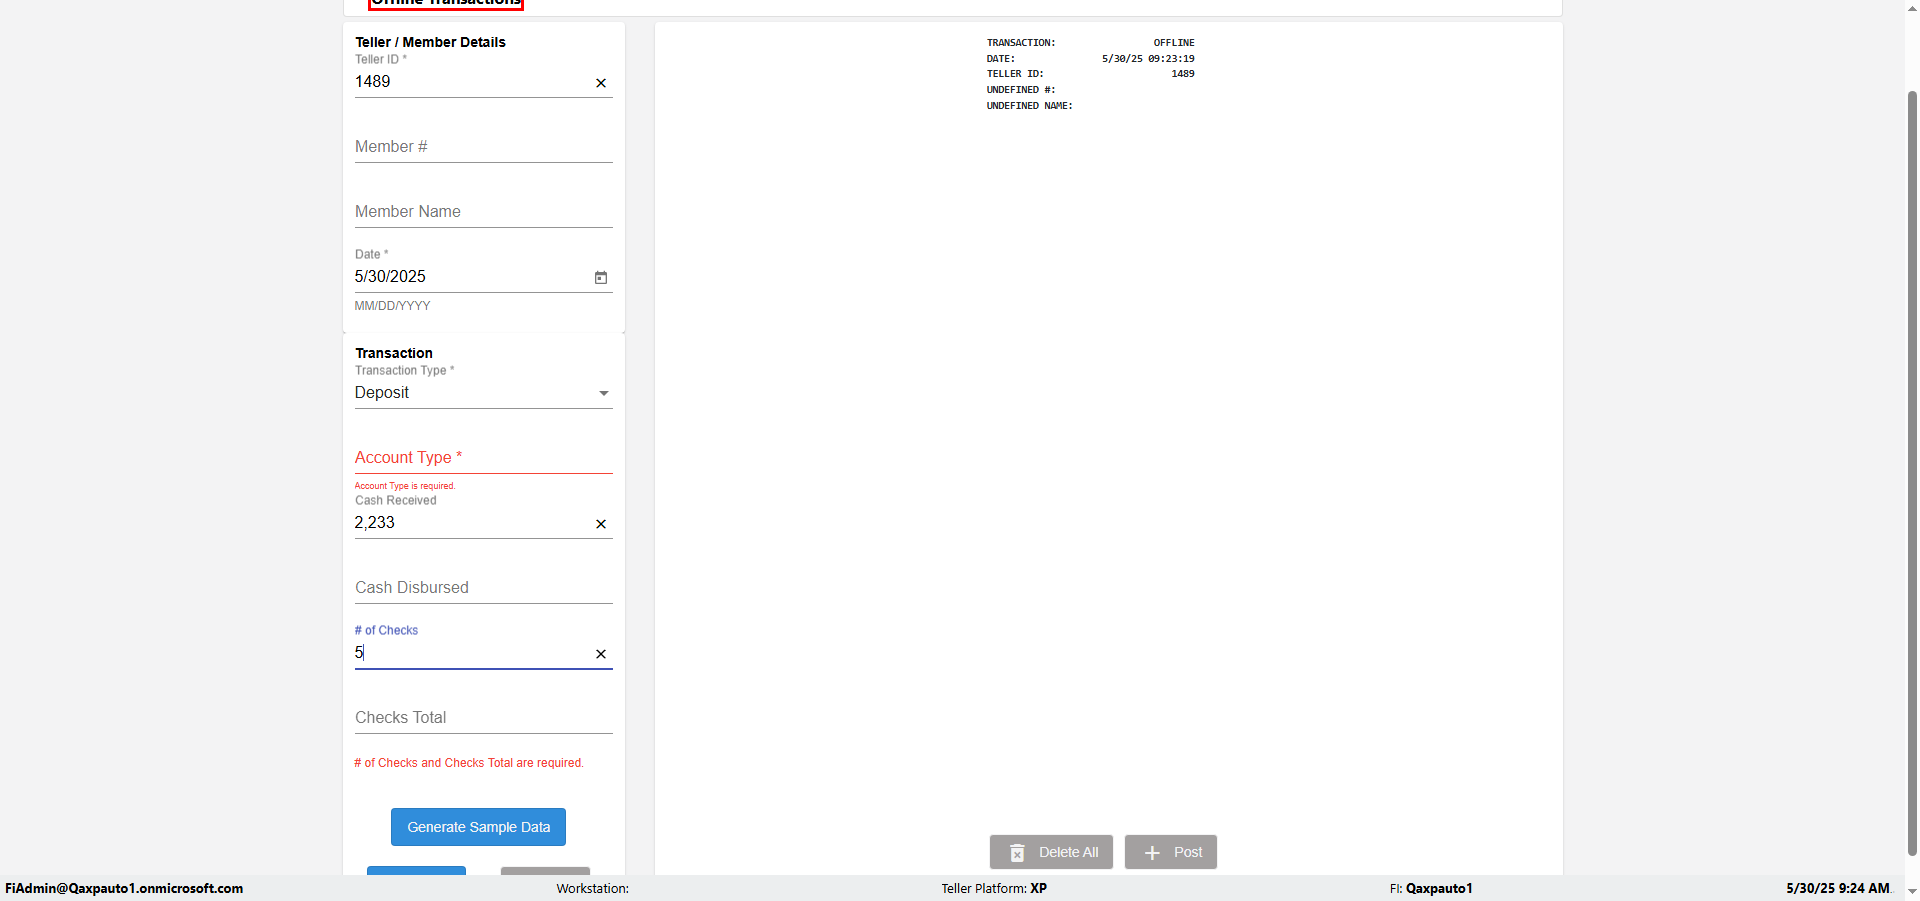Focus the Cash Disbursed input field
This screenshot has width=1920, height=901.
tap(484, 588)
